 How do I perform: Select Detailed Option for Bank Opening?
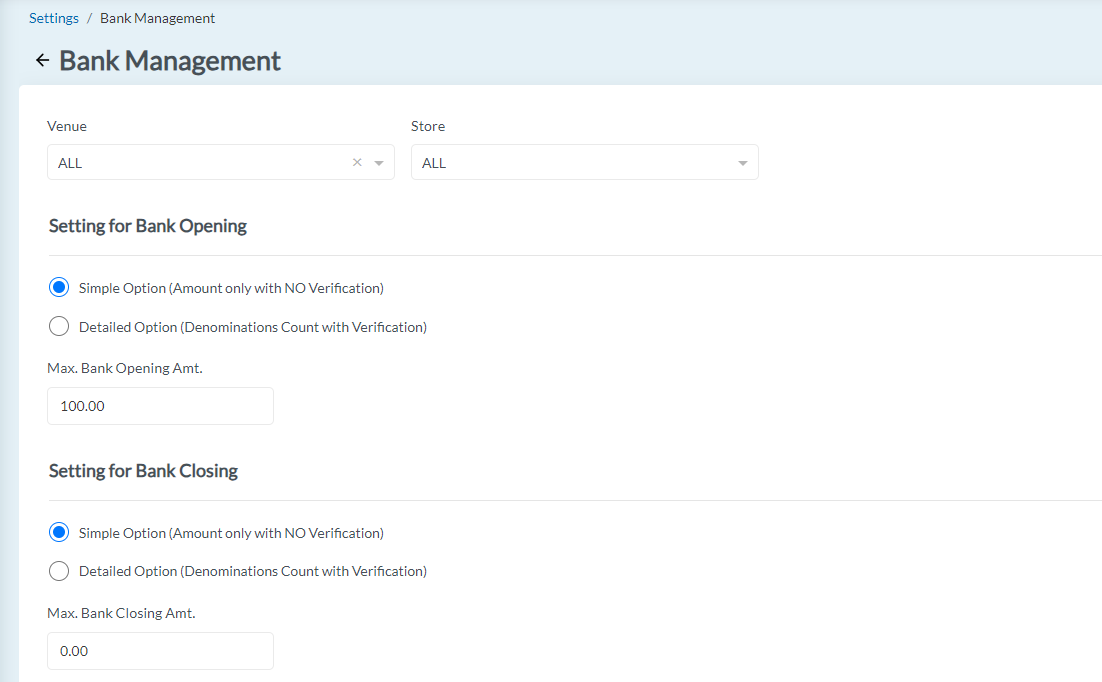point(58,326)
